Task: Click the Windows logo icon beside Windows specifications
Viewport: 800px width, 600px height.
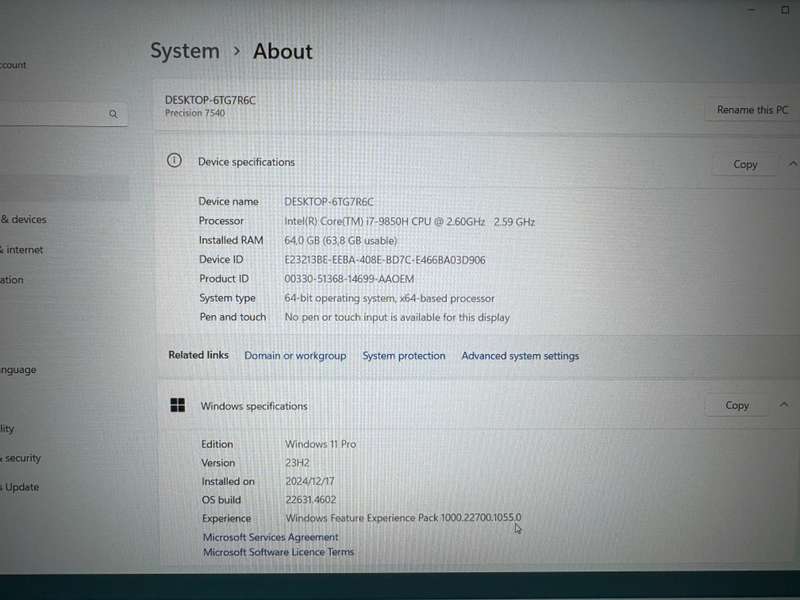Action: pos(178,405)
